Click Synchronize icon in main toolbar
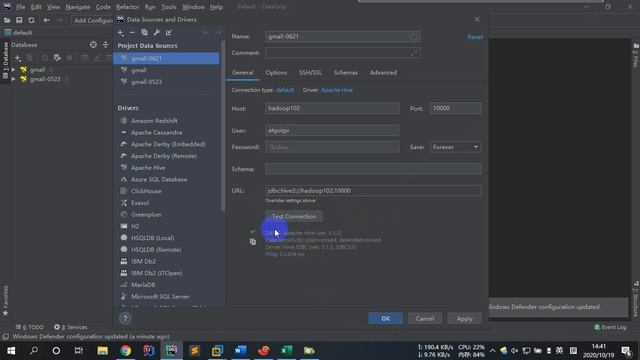This screenshot has height=360, width=640. [x=31, y=20]
